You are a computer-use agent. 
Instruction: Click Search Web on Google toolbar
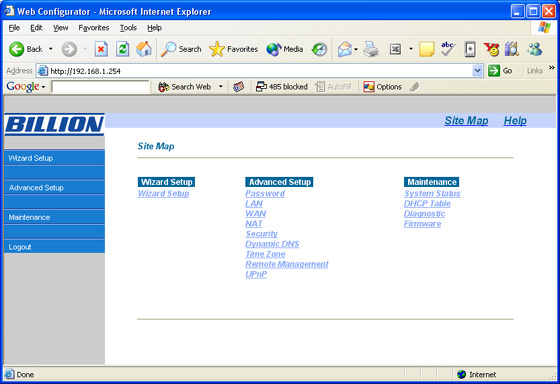coord(185,87)
